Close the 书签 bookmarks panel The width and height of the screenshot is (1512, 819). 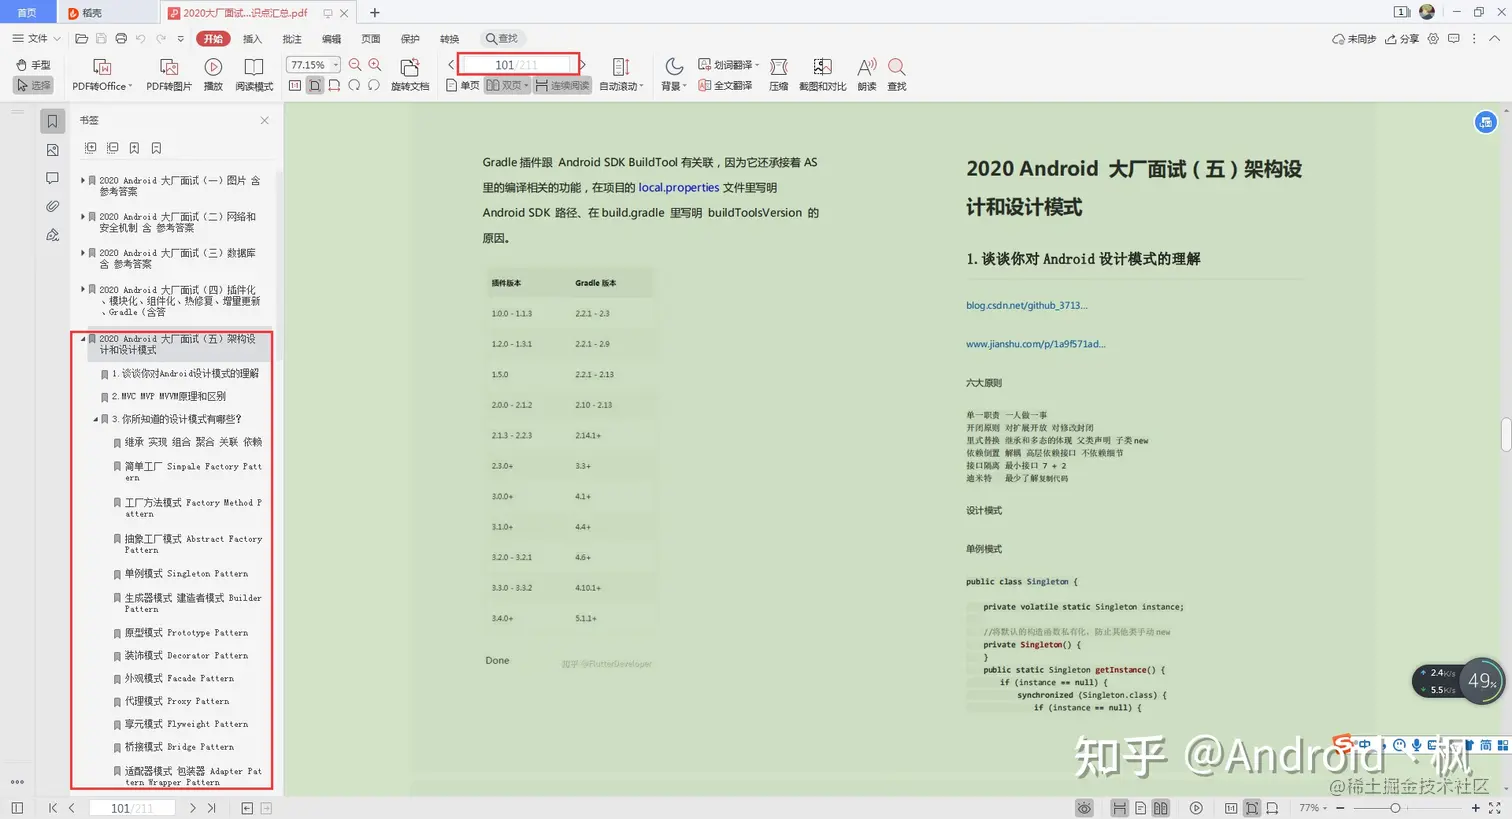point(264,120)
